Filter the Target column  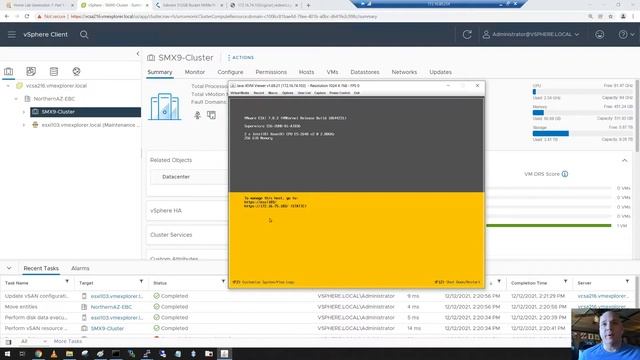tap(141, 282)
